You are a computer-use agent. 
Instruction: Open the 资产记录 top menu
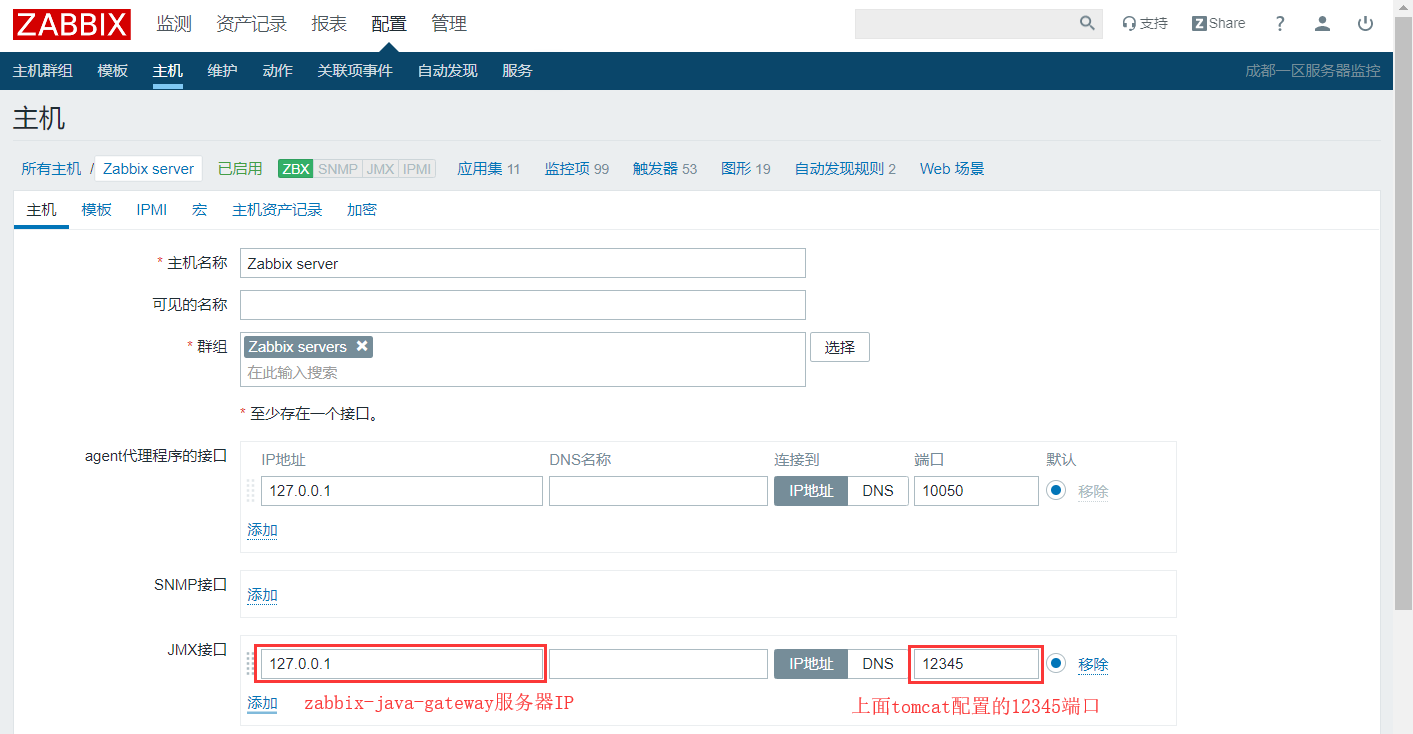coord(251,24)
